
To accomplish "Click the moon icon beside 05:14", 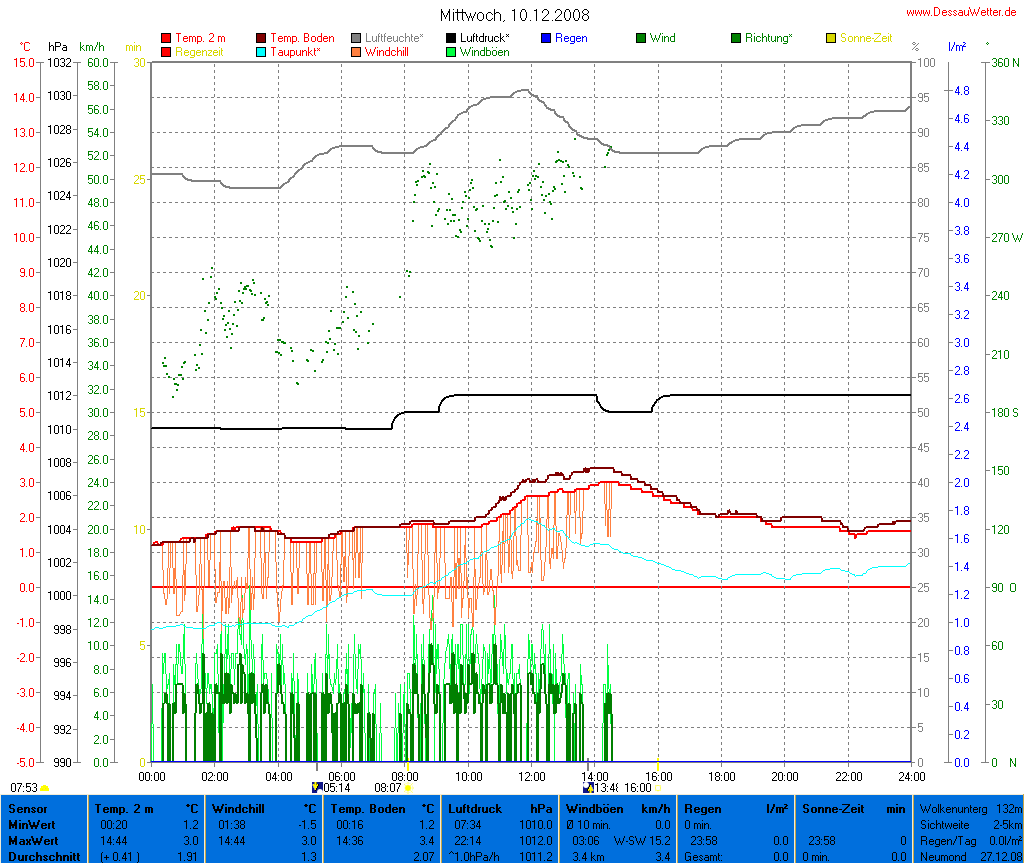I will point(317,788).
